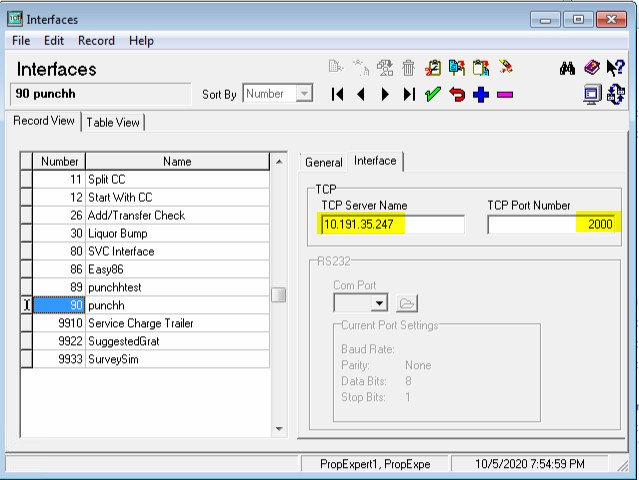Click the grayed trash can icon

[408, 68]
